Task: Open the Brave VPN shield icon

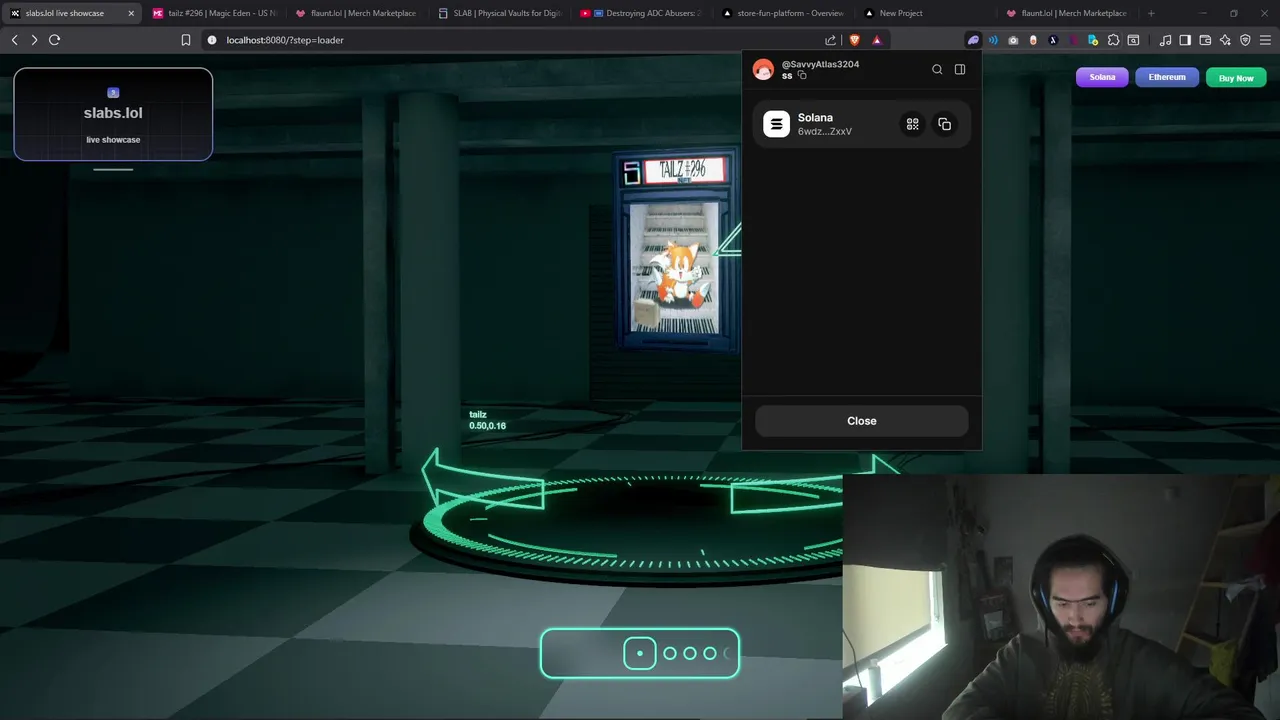Action: coord(1245,40)
